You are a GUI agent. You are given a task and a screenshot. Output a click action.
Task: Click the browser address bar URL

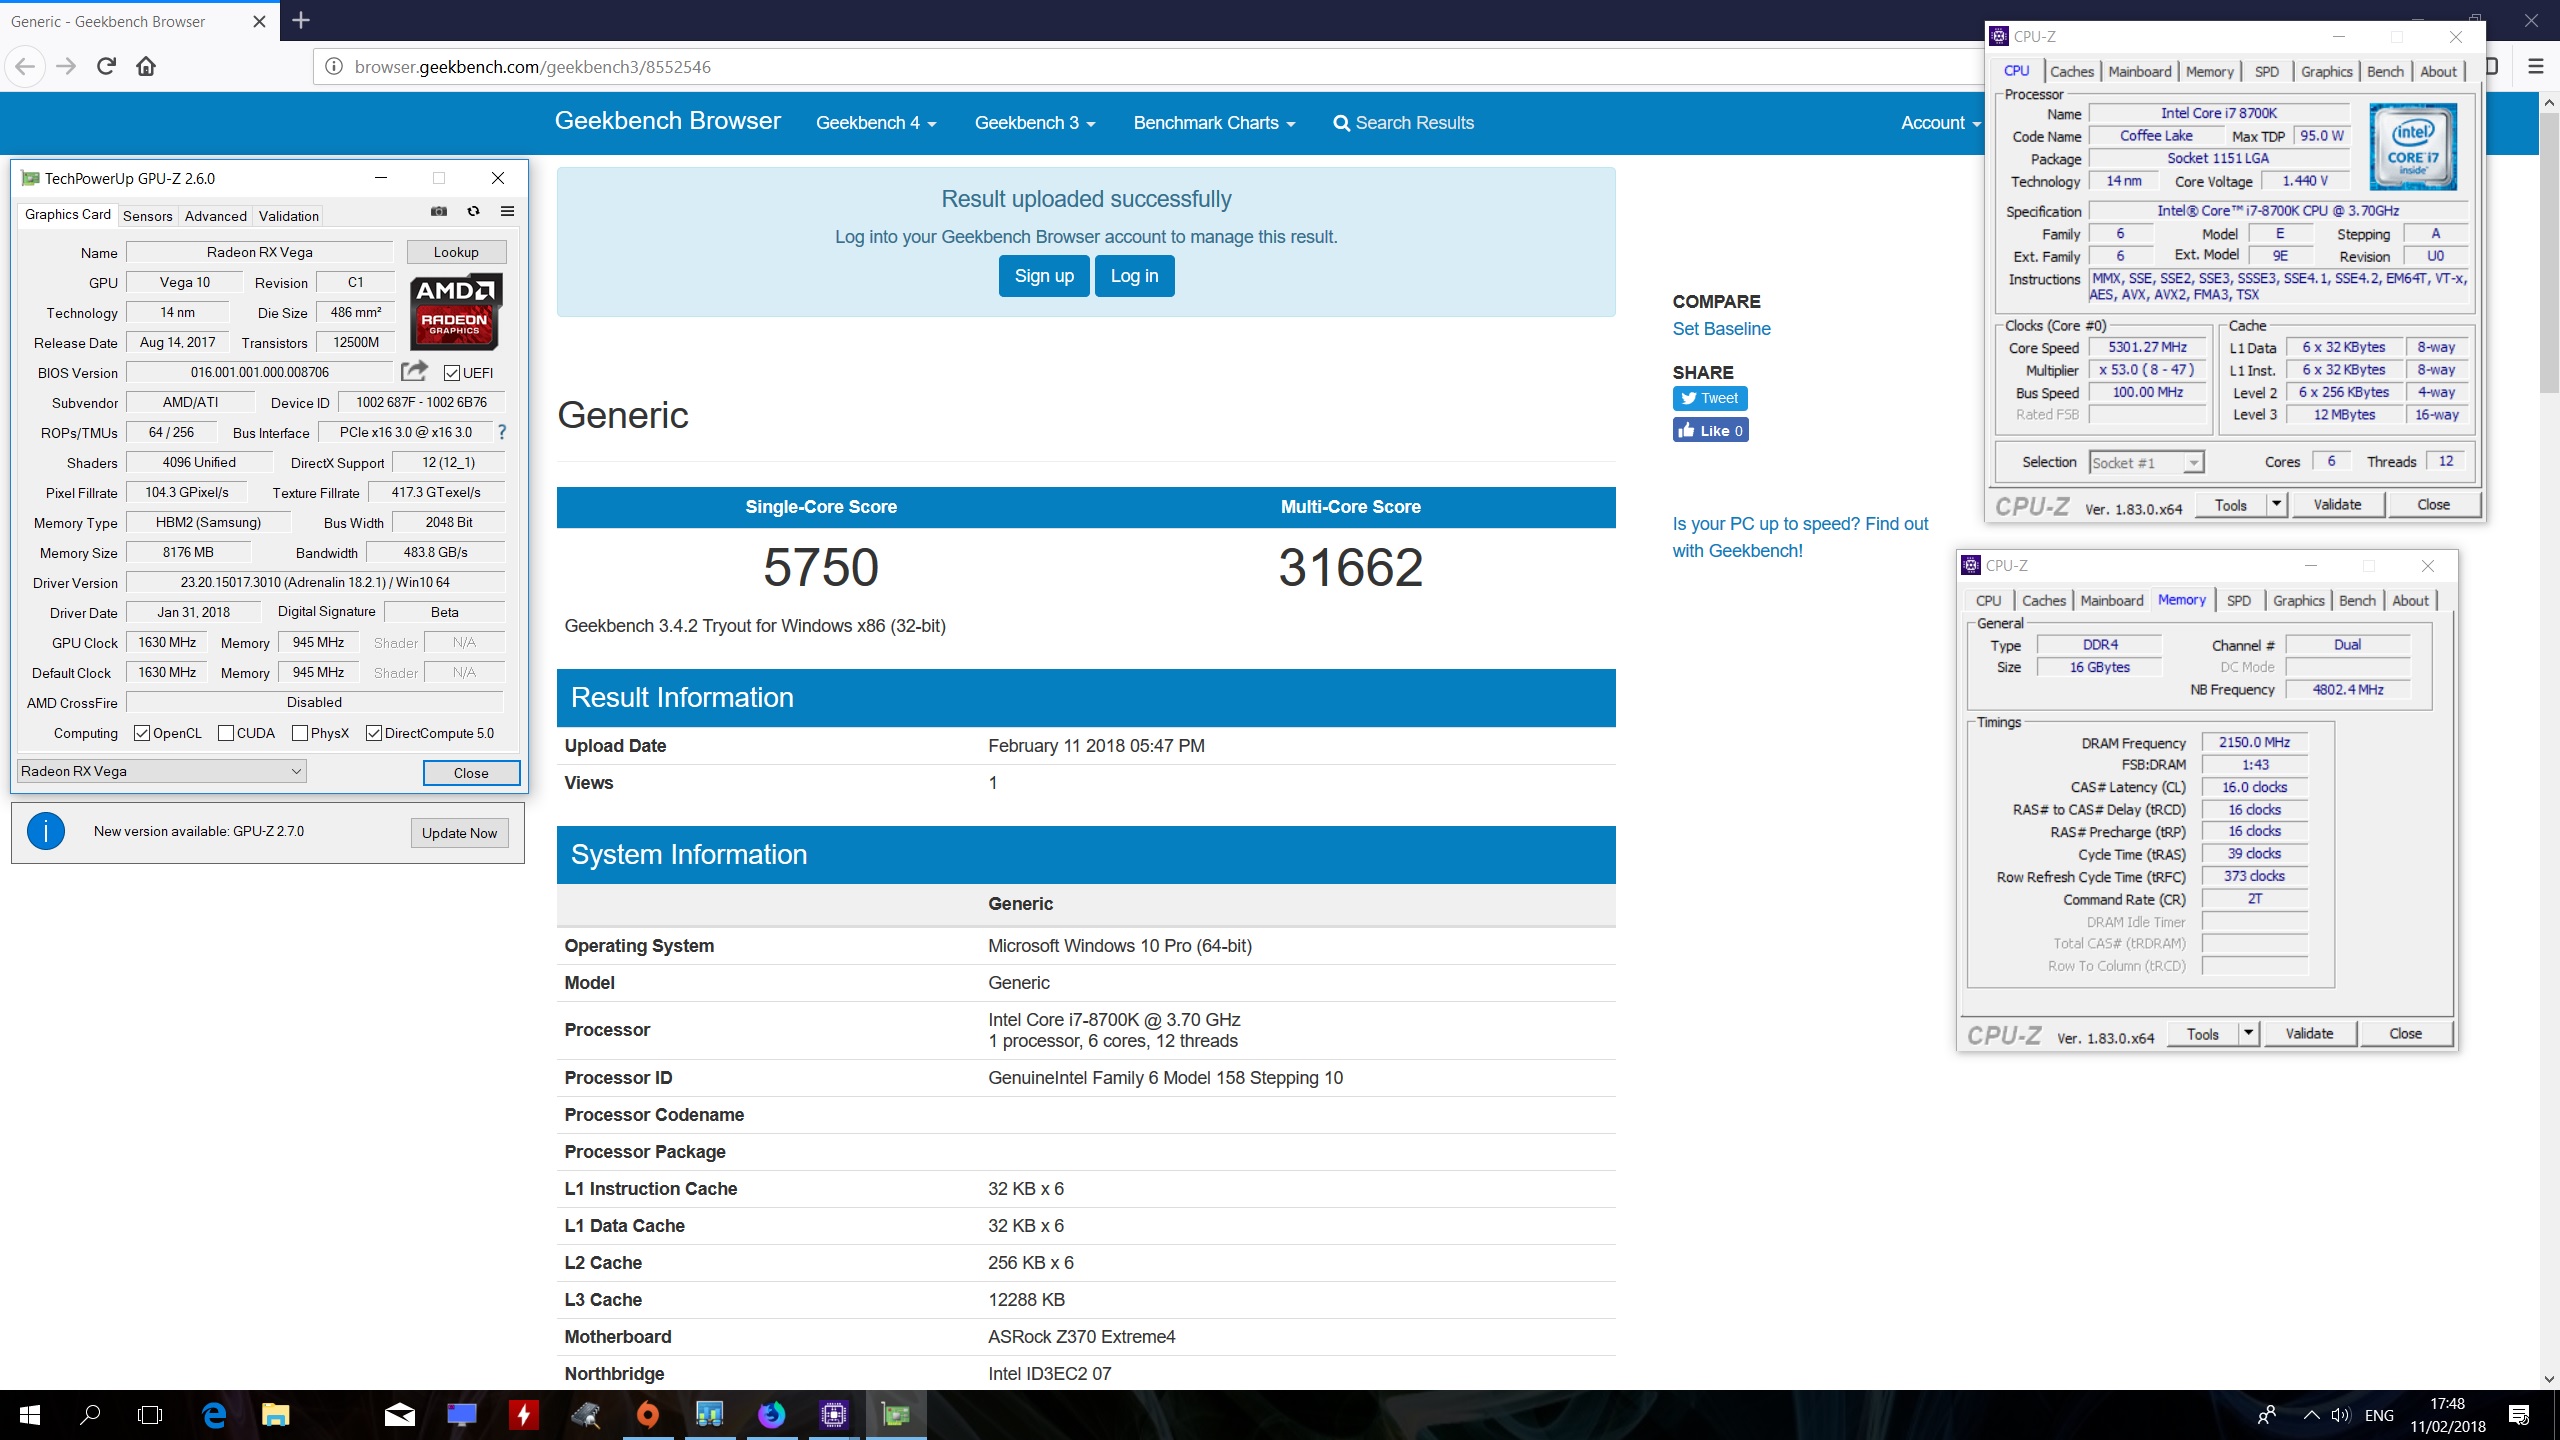[x=532, y=67]
